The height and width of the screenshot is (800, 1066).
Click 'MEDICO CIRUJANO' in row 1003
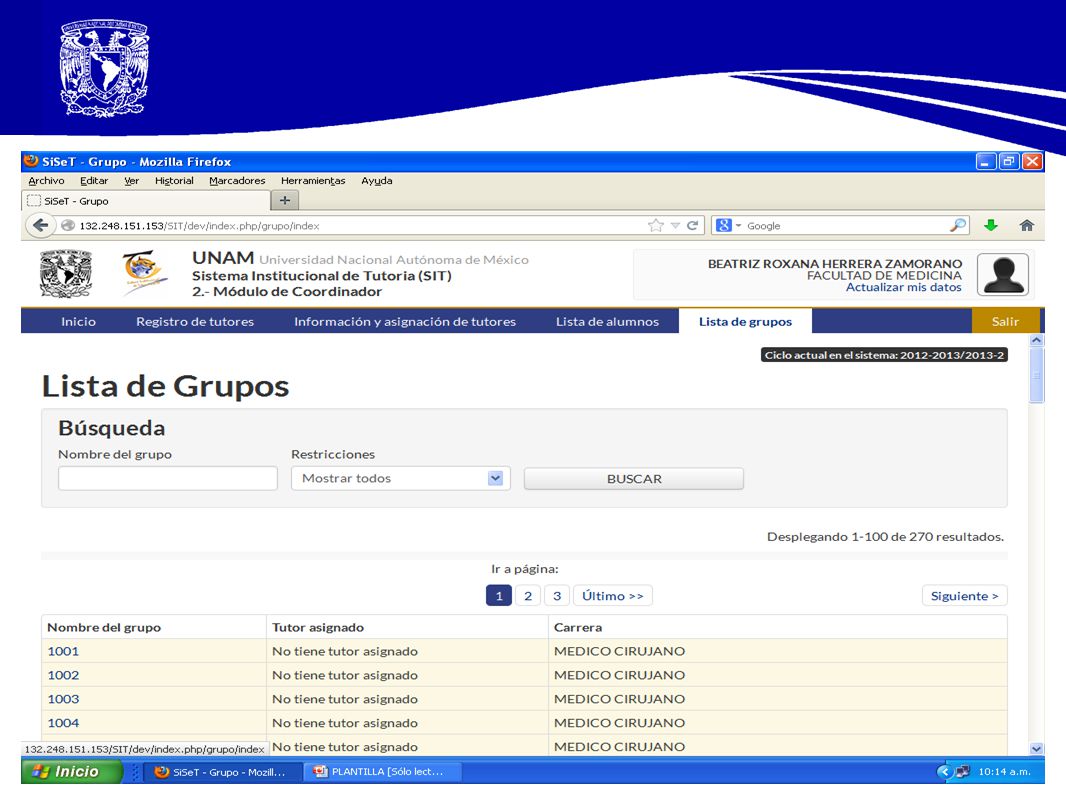tap(619, 699)
